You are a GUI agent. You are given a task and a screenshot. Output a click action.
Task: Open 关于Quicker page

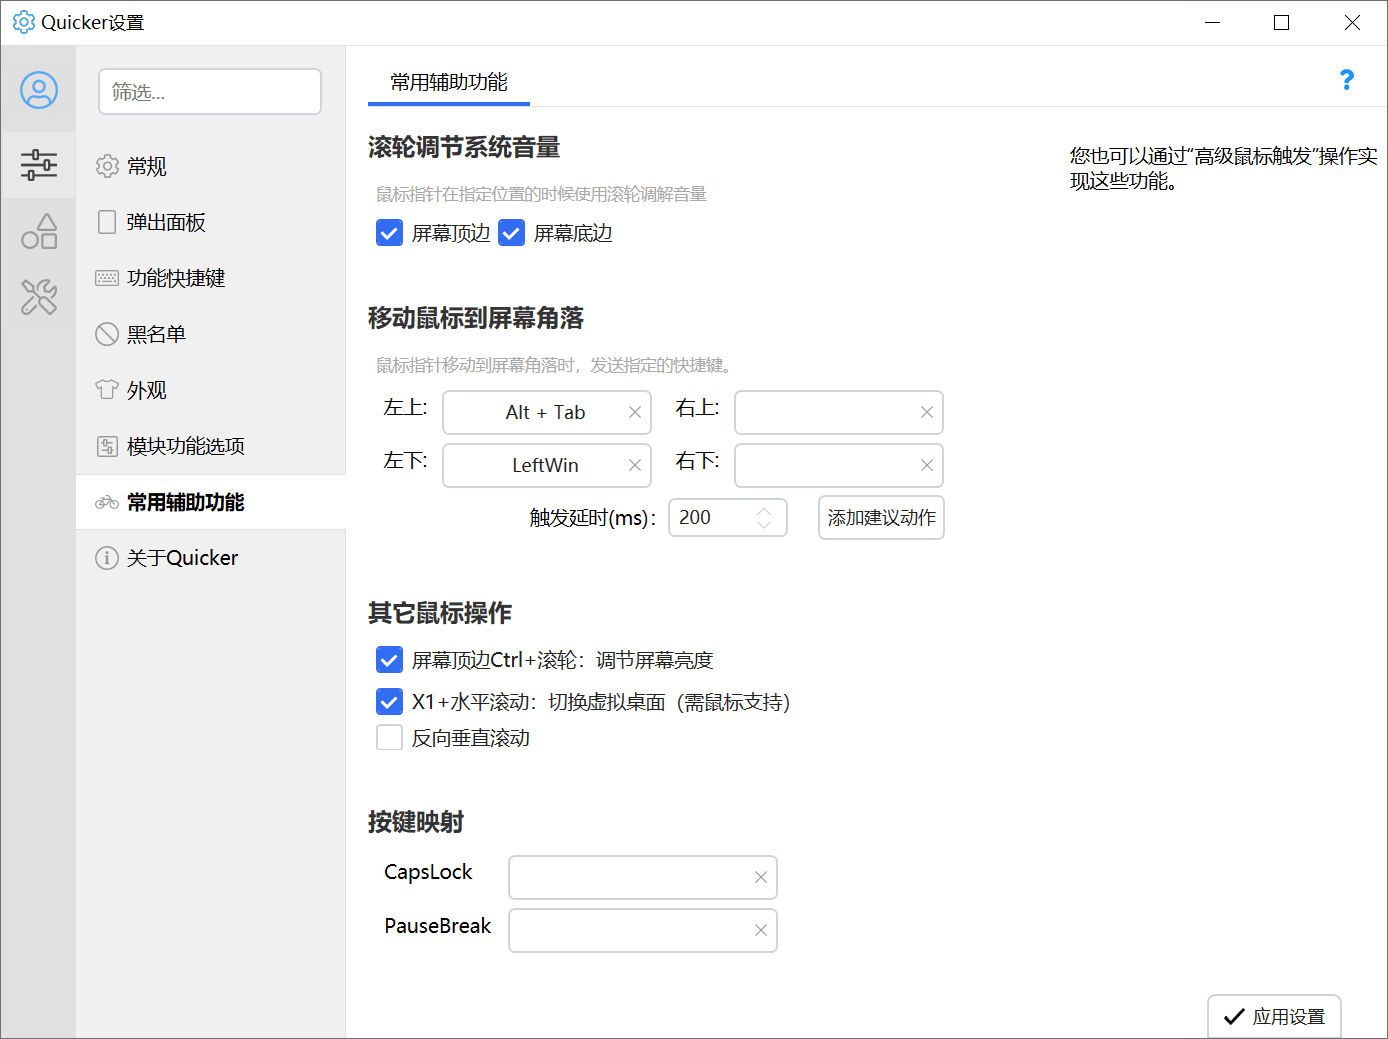coord(211,558)
